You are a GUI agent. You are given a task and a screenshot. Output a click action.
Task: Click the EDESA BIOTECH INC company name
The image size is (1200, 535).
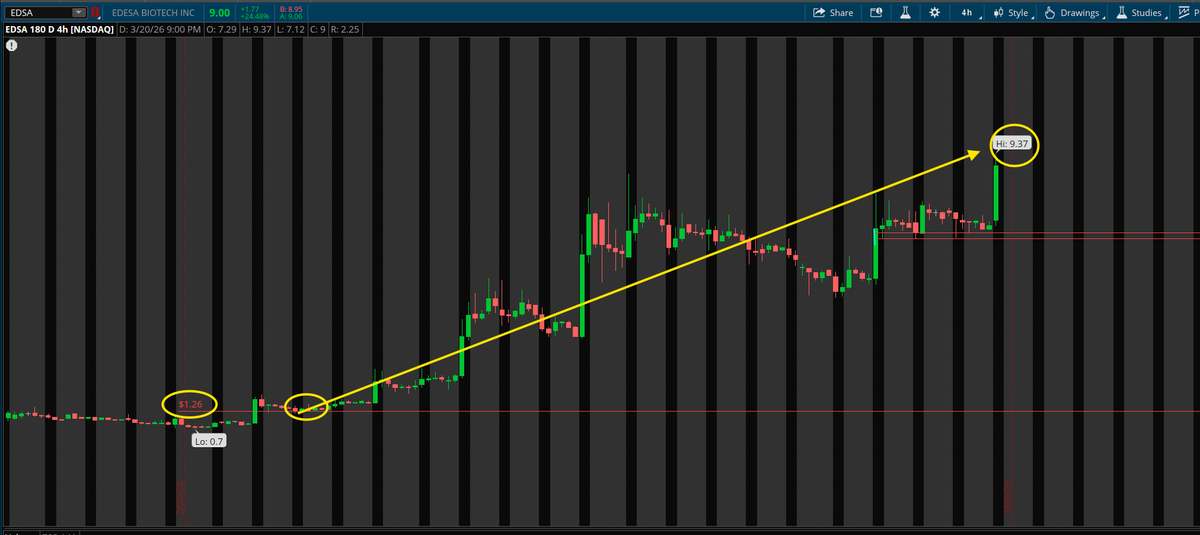[x=153, y=13]
